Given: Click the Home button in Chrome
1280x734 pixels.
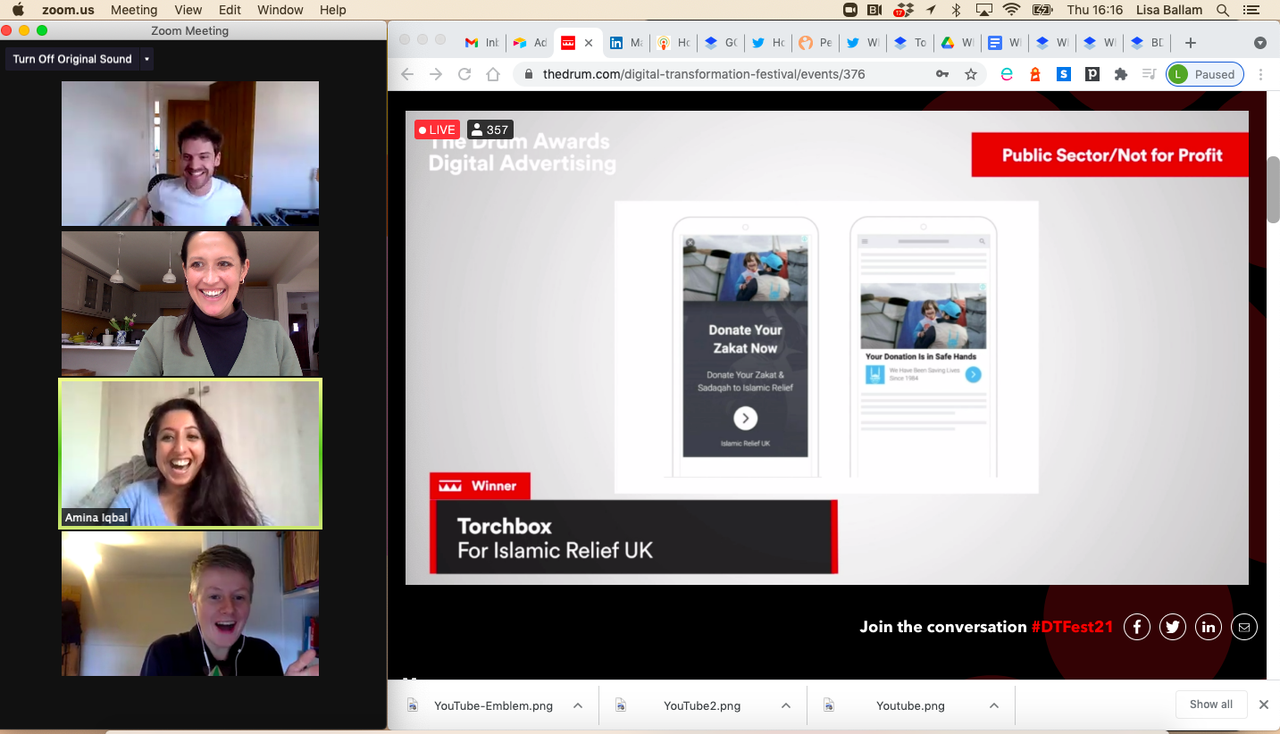Looking at the screenshot, I should pos(493,74).
